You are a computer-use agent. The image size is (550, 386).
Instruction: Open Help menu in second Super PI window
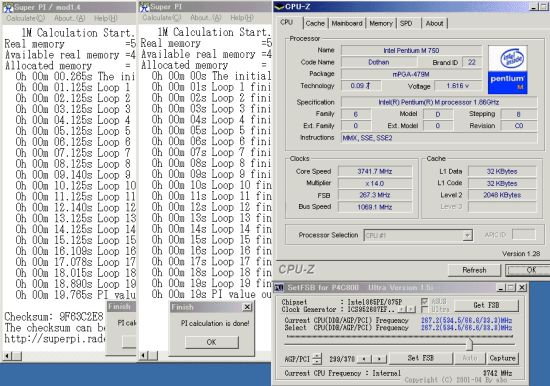click(x=242, y=18)
